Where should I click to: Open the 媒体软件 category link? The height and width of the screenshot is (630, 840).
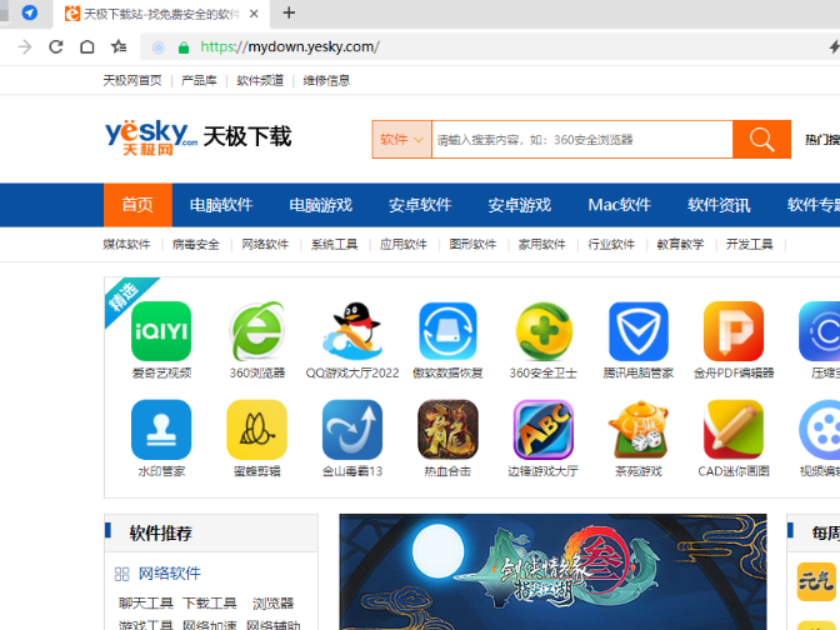(126, 244)
